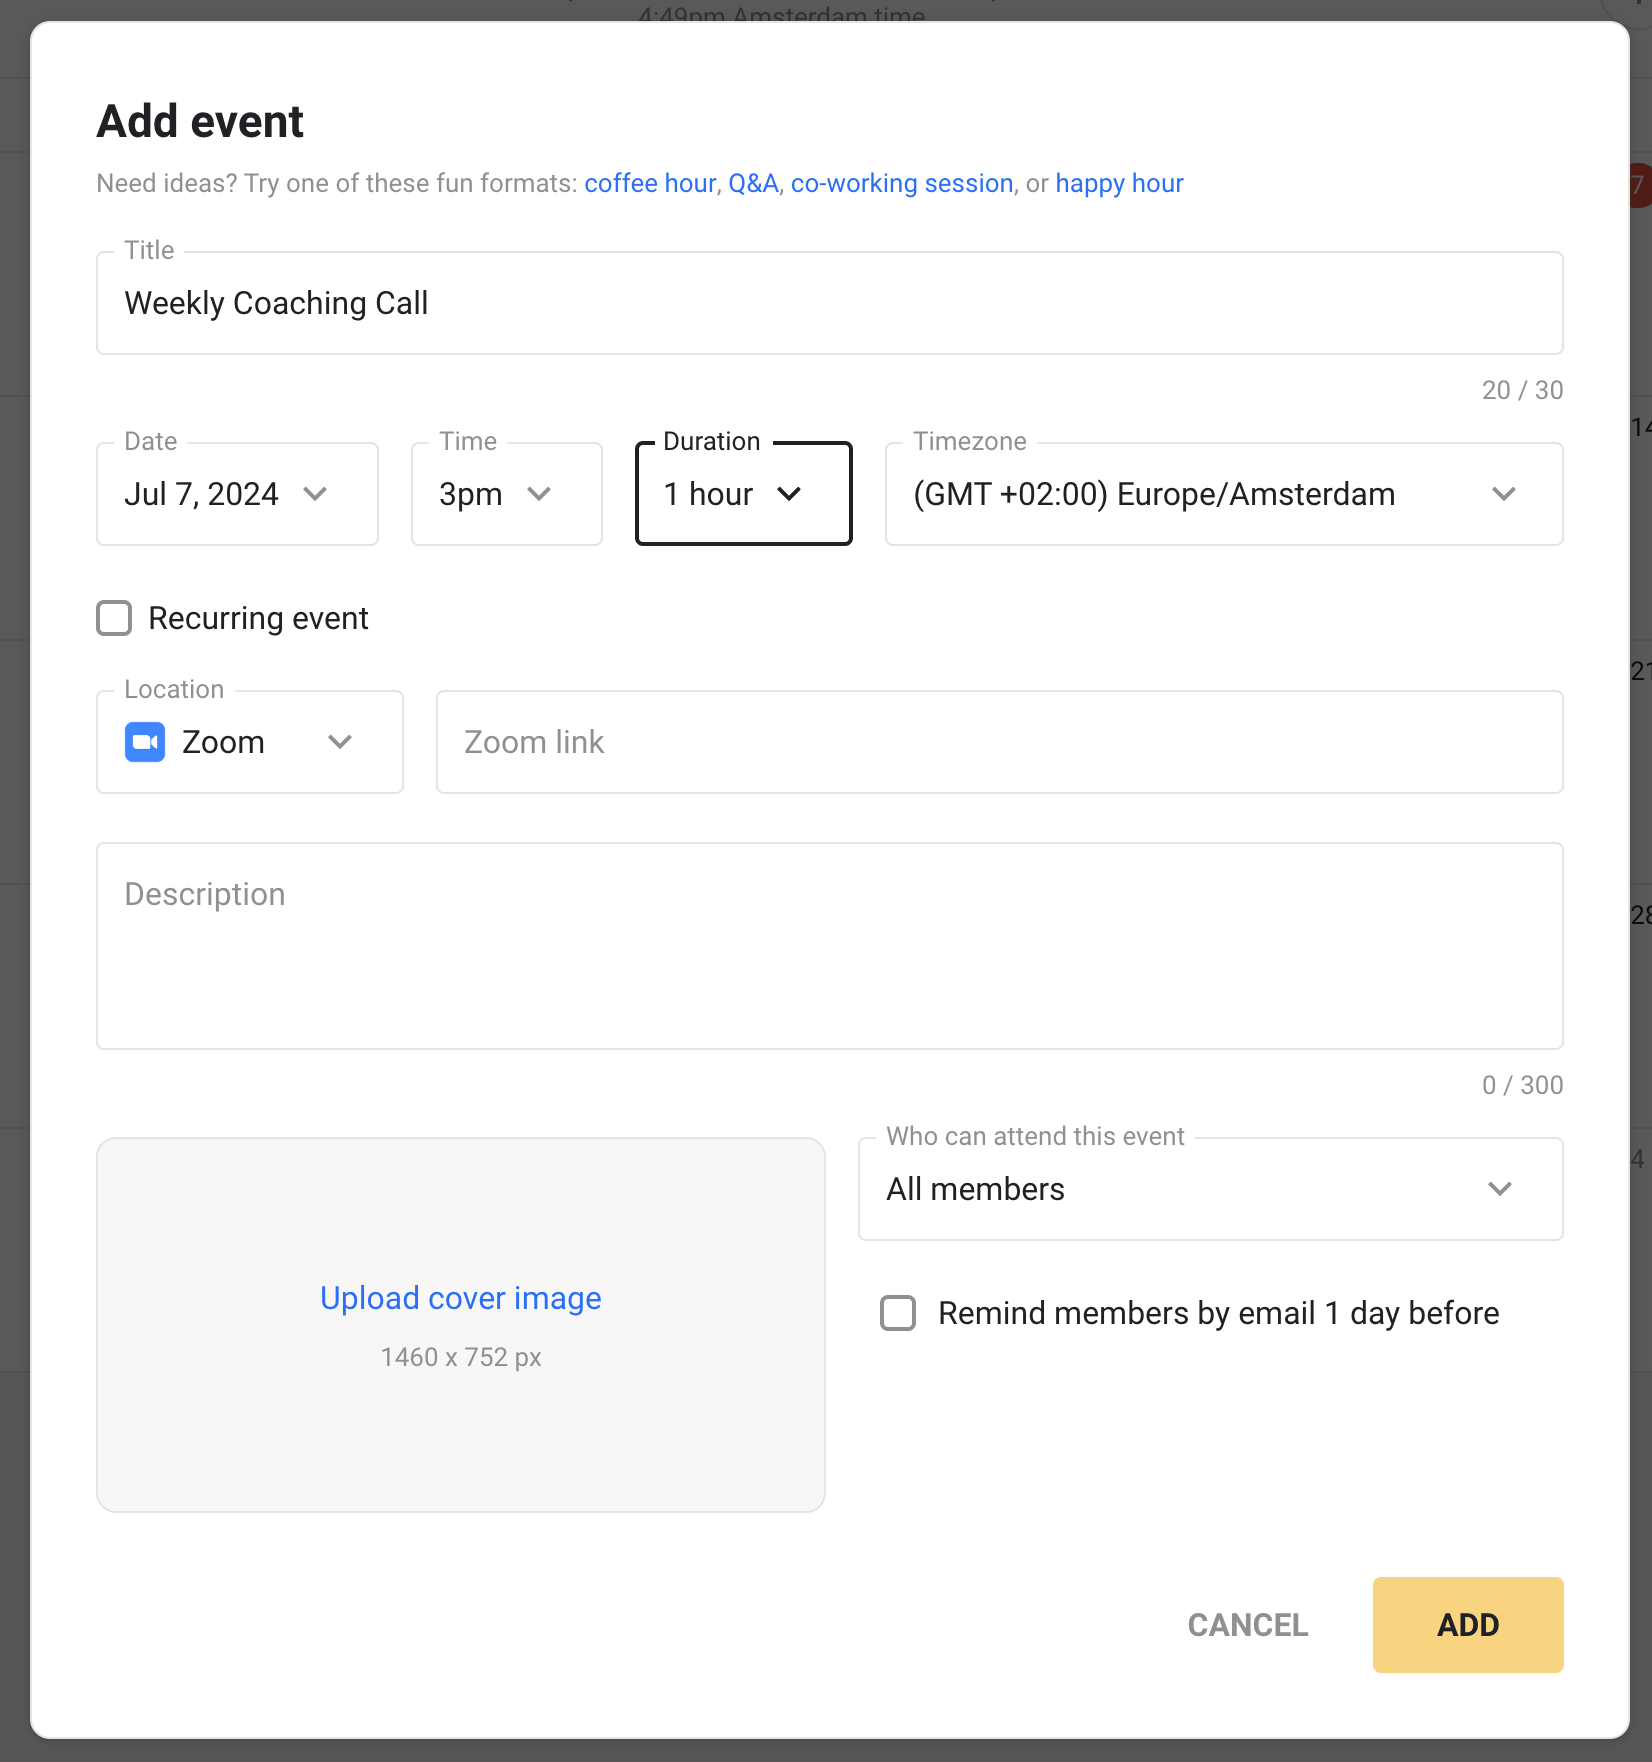This screenshot has height=1762, width=1652.
Task: Click the CANCEL button
Action: pos(1247,1625)
